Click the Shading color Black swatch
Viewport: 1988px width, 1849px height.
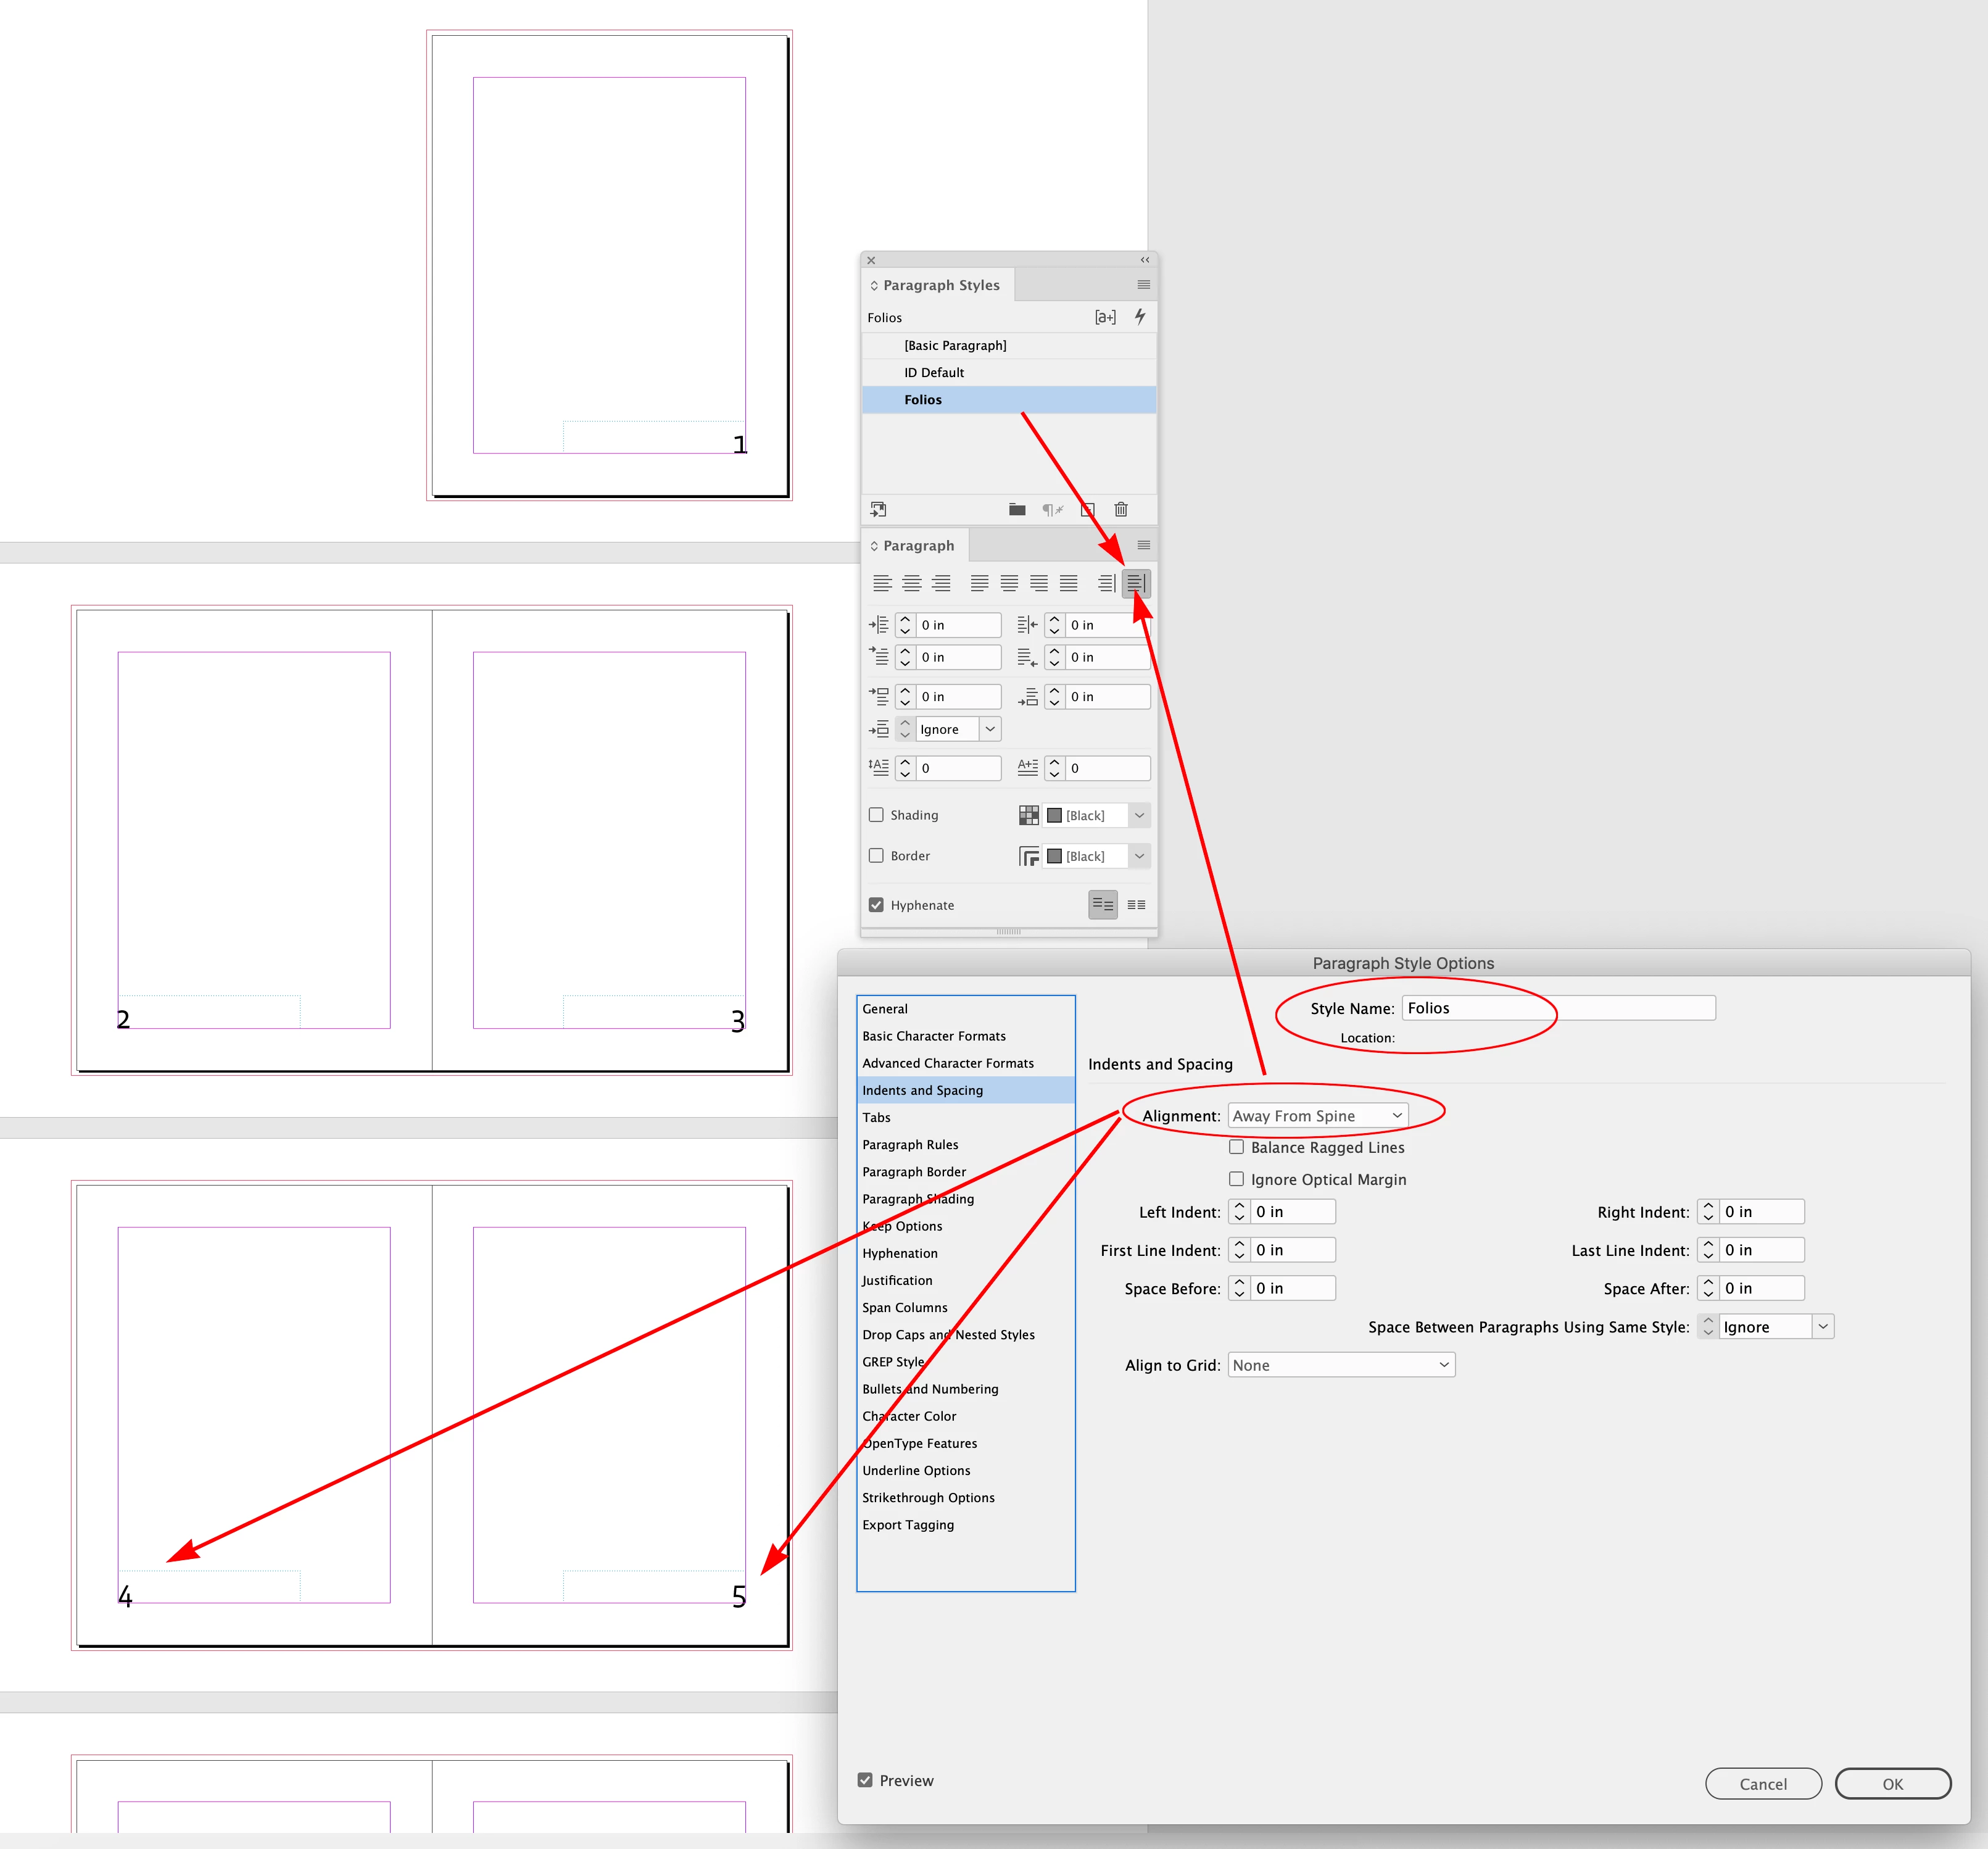pos(1054,815)
